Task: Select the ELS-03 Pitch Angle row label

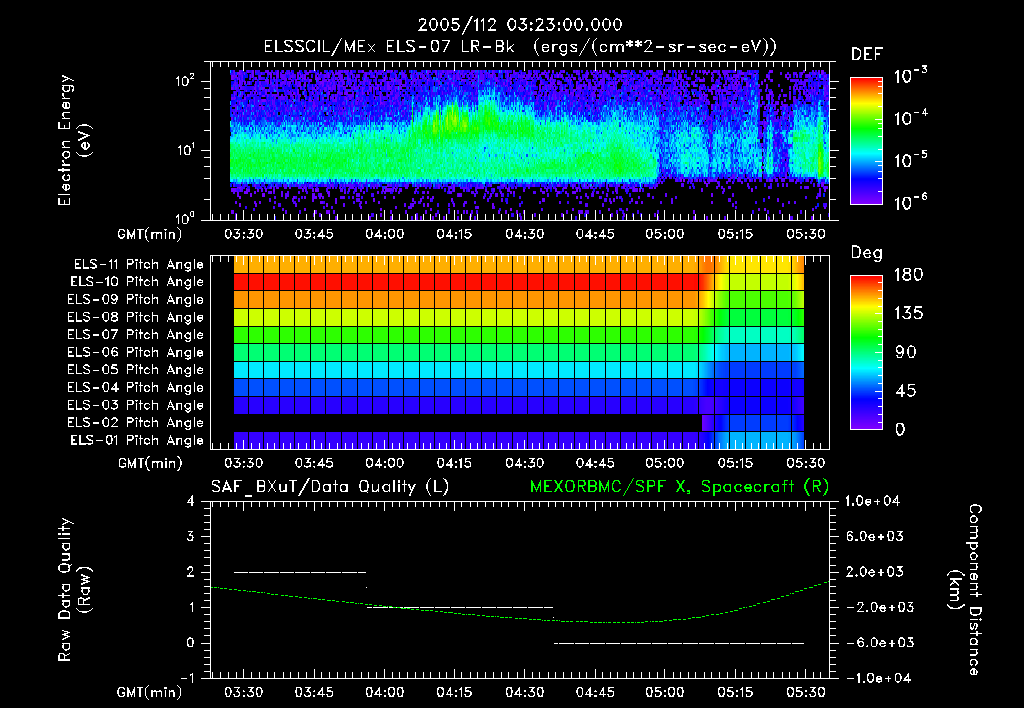Action: (x=136, y=405)
